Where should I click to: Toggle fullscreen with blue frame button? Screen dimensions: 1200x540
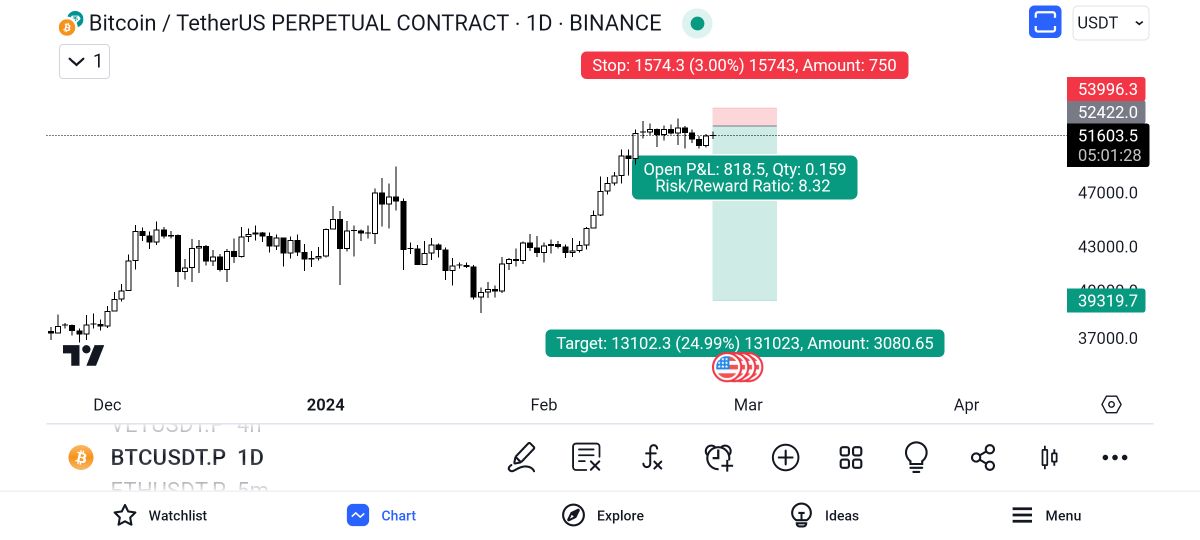point(1045,22)
